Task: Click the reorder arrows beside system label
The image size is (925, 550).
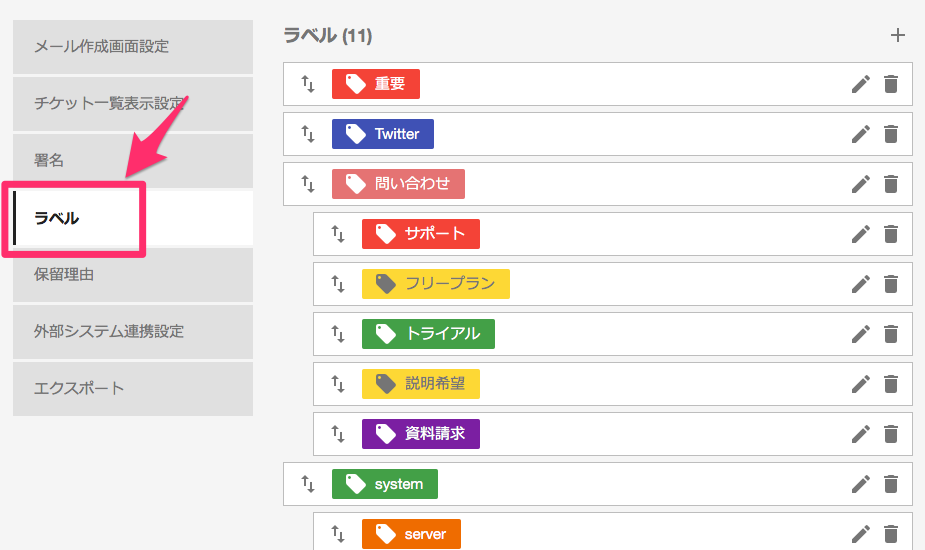Action: coord(308,484)
